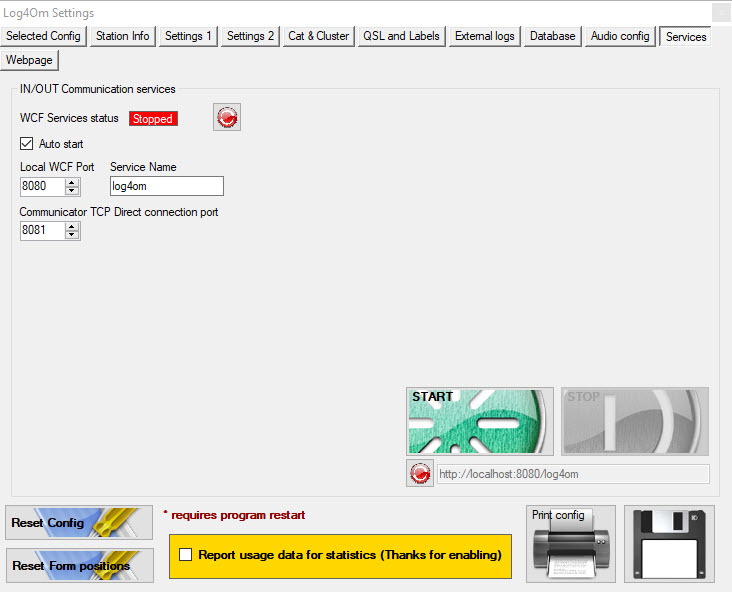
Task: Go to the Cat & Cluster tab
Action: coord(318,36)
